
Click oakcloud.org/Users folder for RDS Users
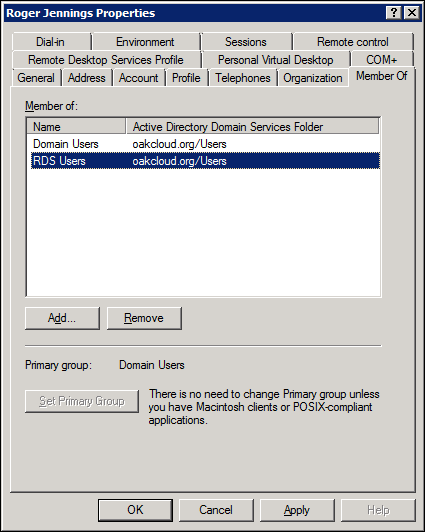tap(179, 161)
